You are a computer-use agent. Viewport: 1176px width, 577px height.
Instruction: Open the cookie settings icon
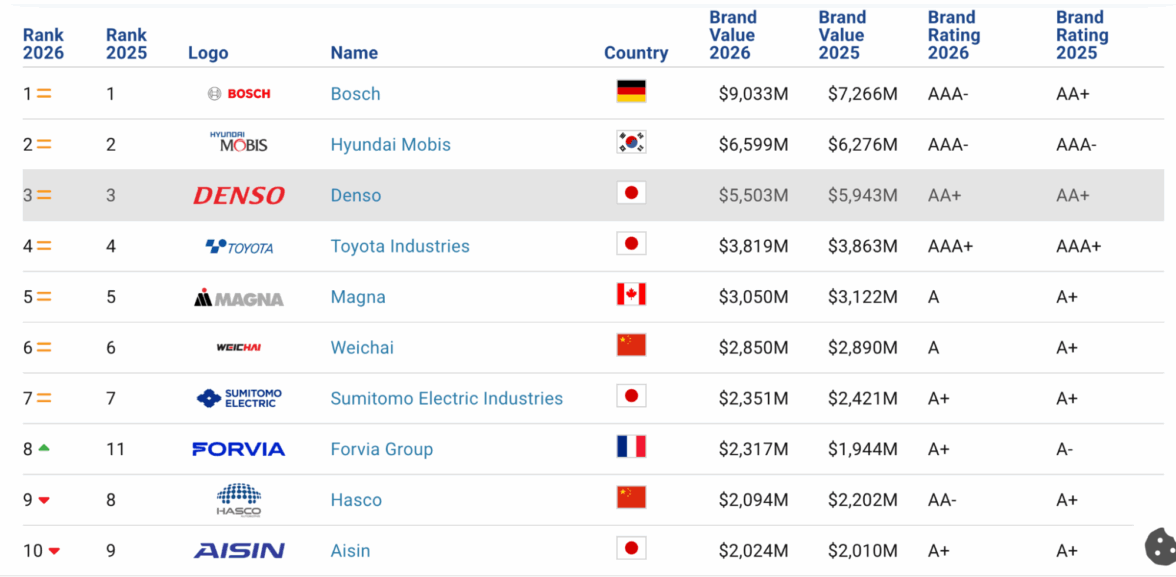tap(1160, 546)
